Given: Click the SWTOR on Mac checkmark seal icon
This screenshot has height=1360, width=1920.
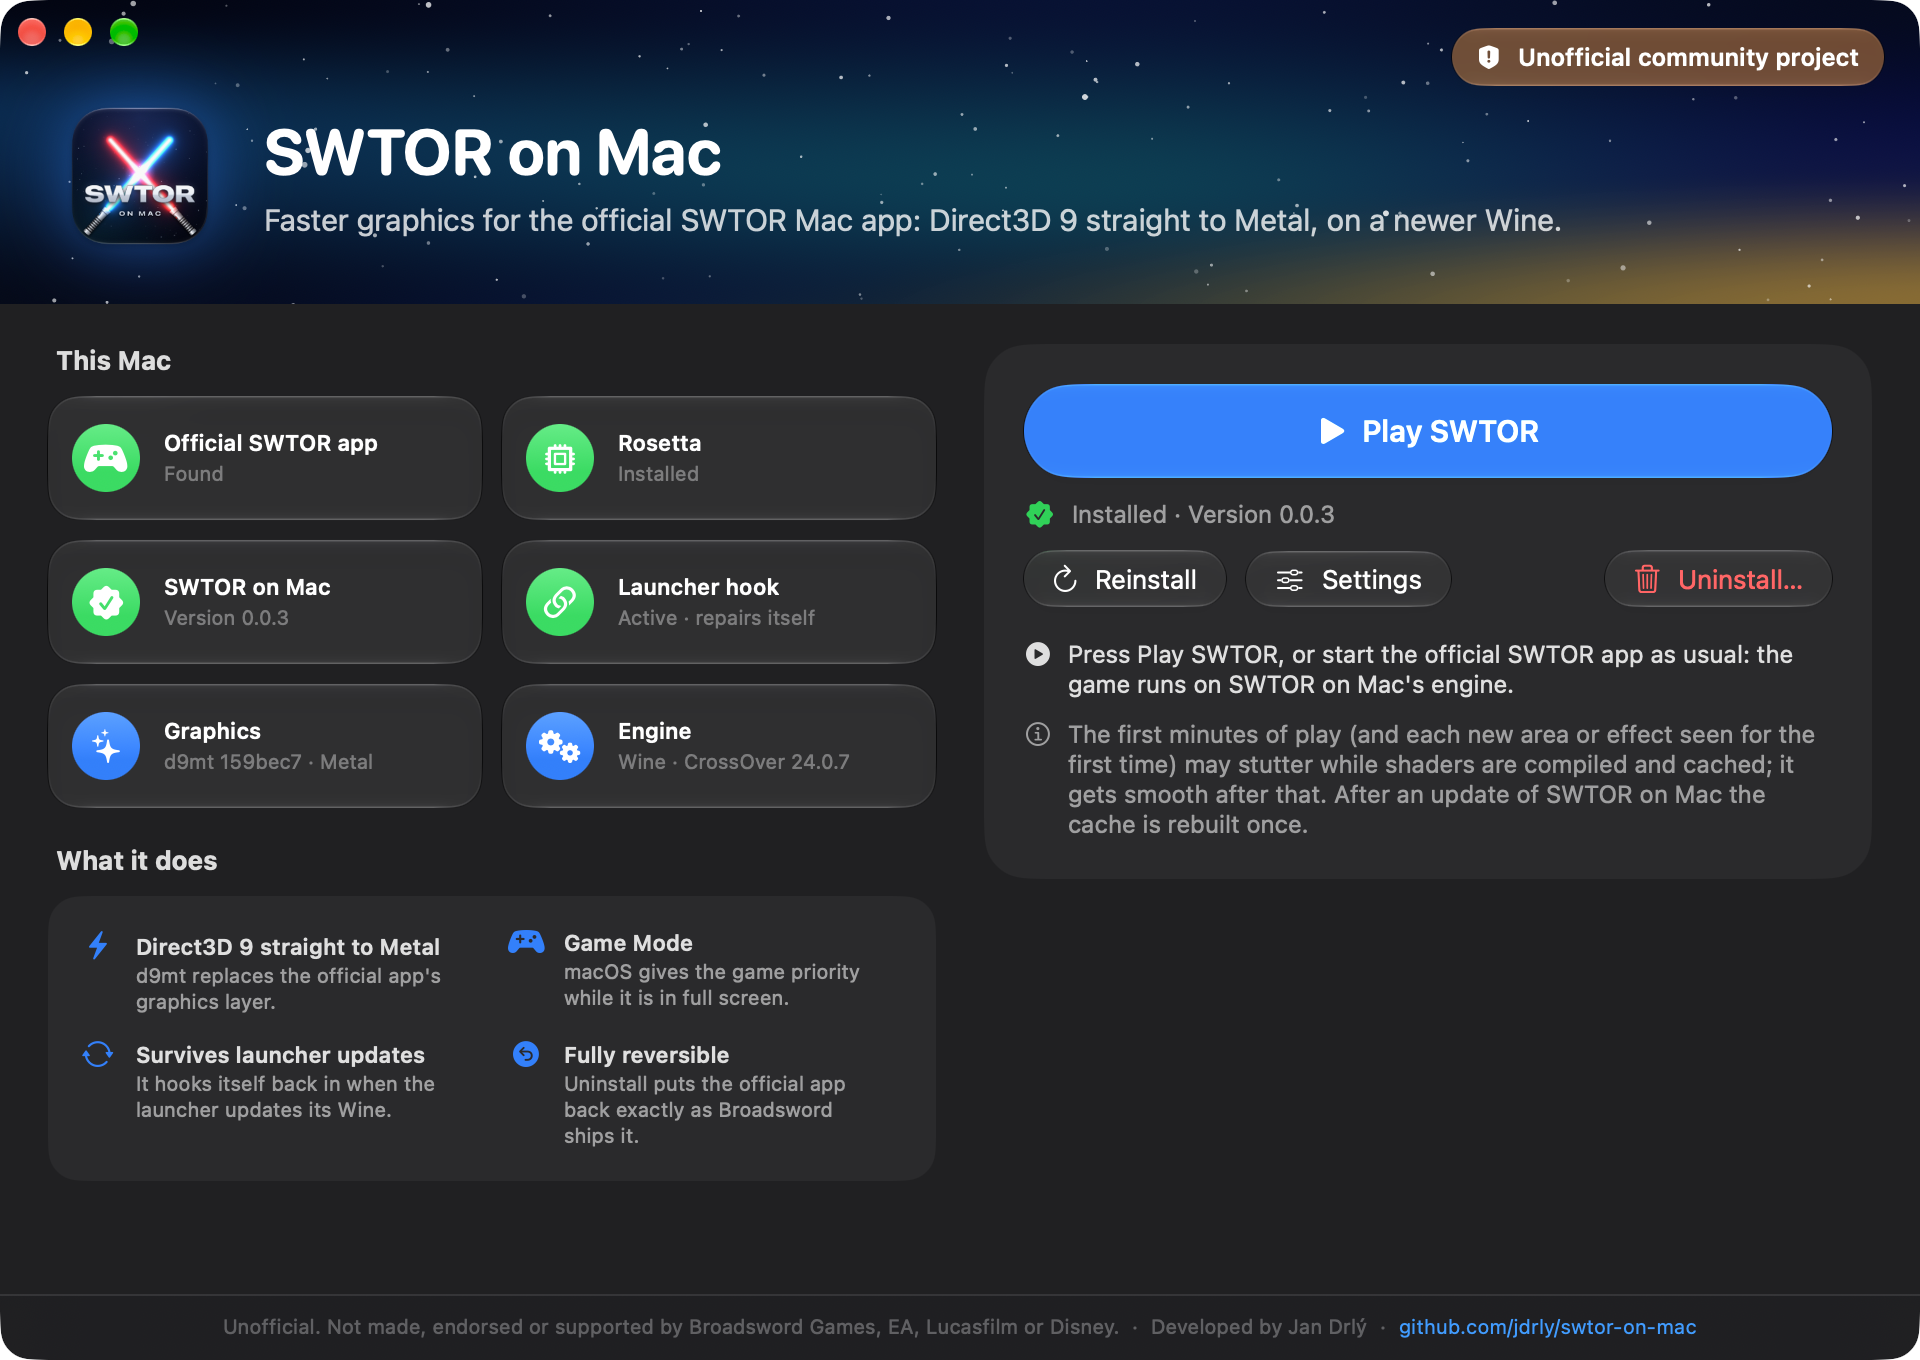Looking at the screenshot, I should click(106, 602).
